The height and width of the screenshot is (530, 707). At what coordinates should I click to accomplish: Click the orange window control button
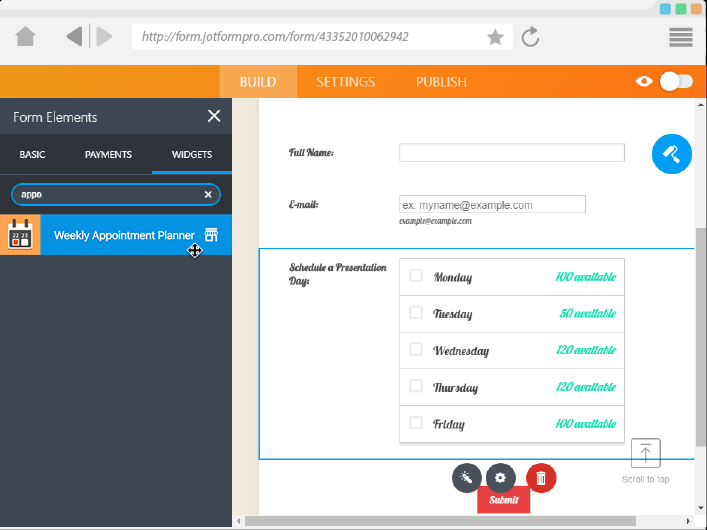point(697,9)
